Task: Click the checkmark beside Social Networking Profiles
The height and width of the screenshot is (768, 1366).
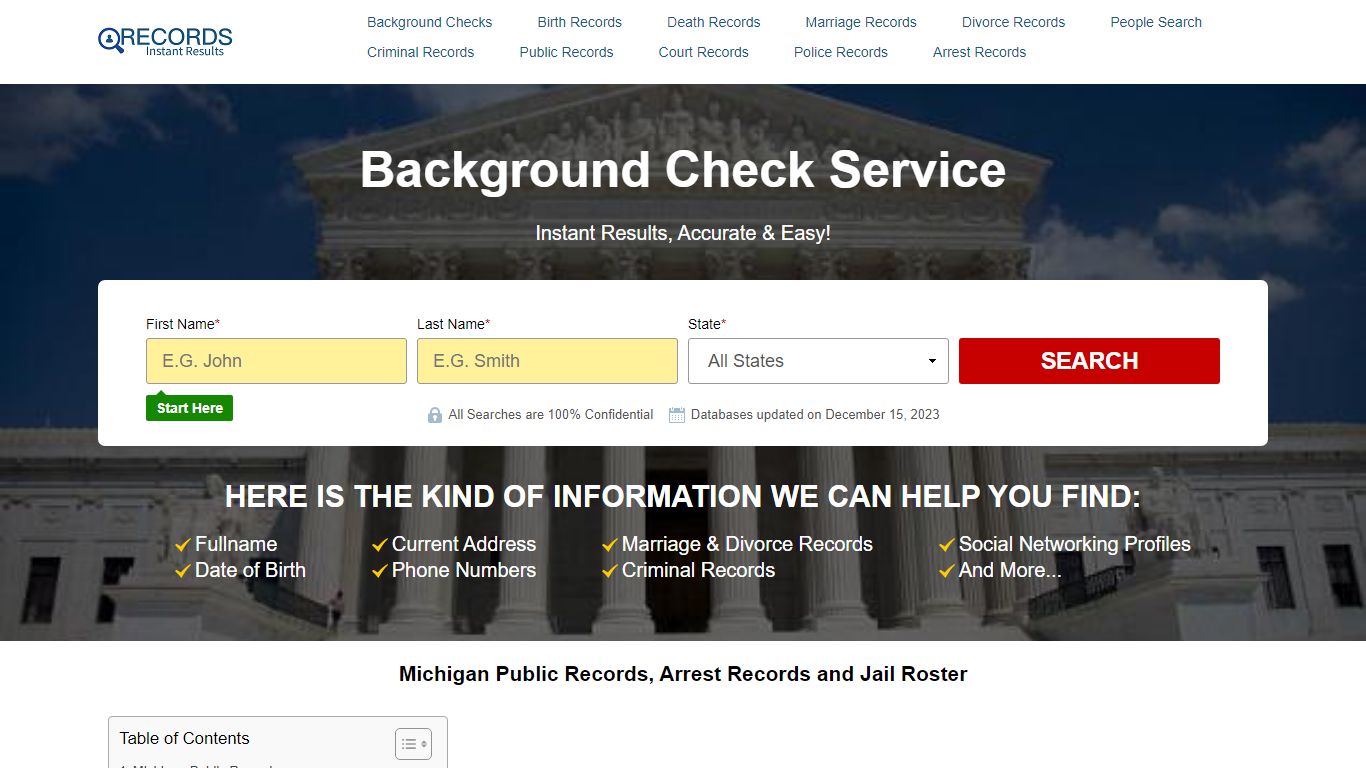Action: pyautogui.click(x=947, y=545)
